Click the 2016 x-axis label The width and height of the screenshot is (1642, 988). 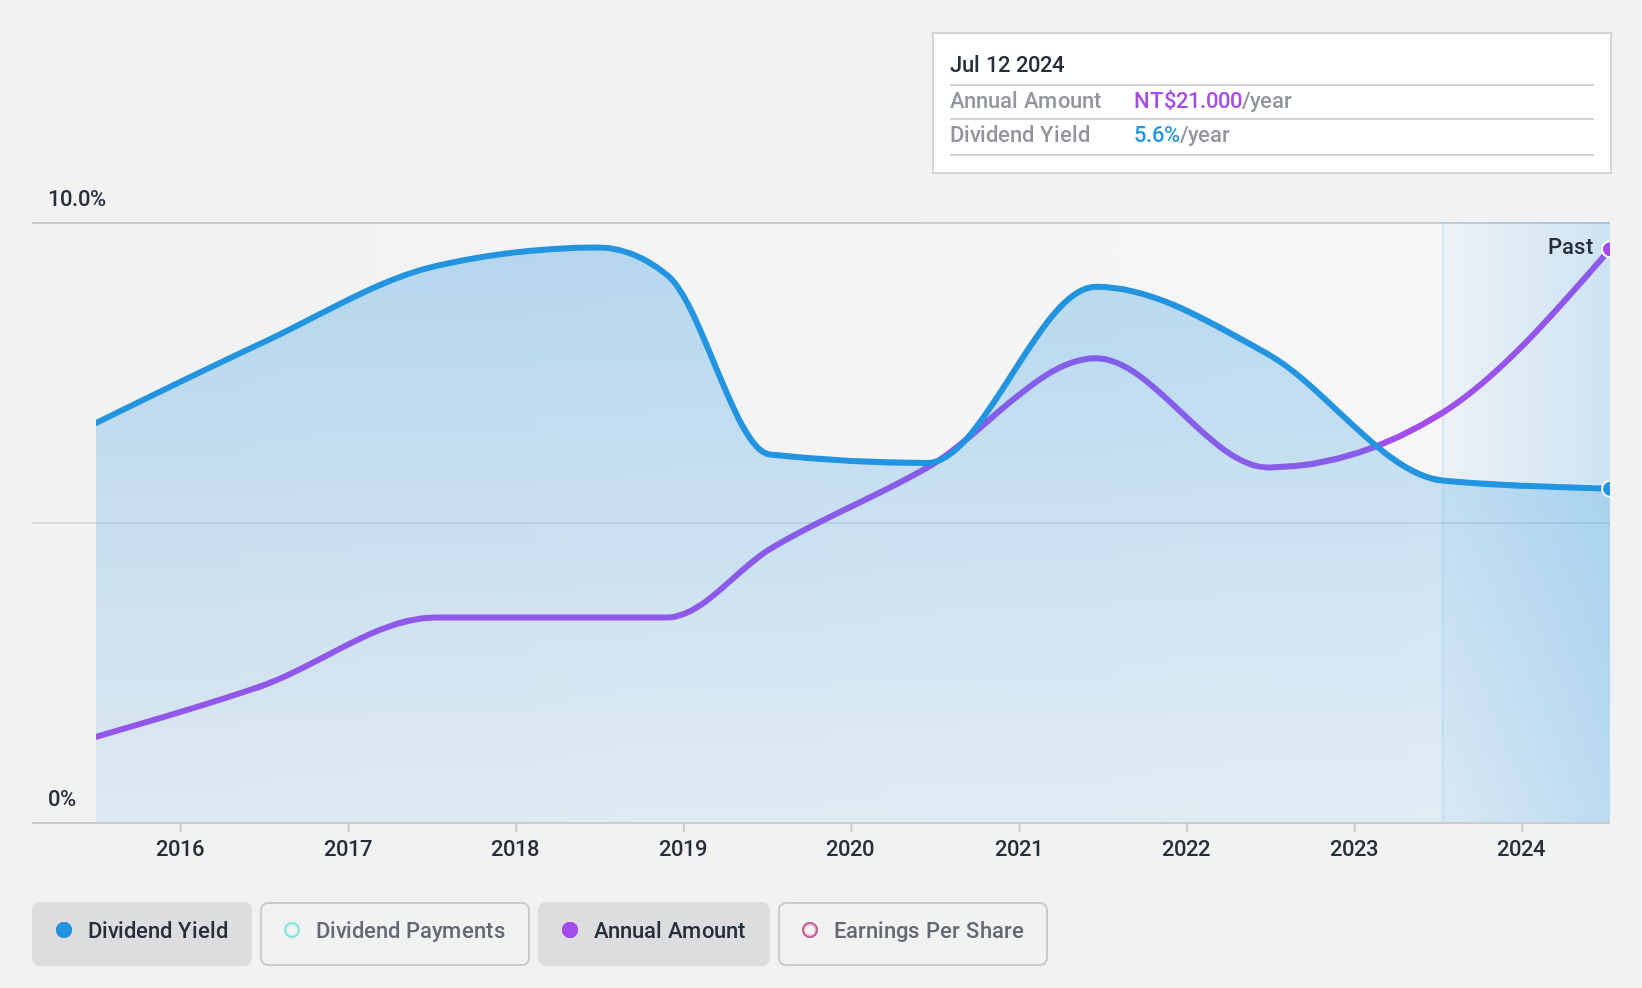[x=180, y=849]
